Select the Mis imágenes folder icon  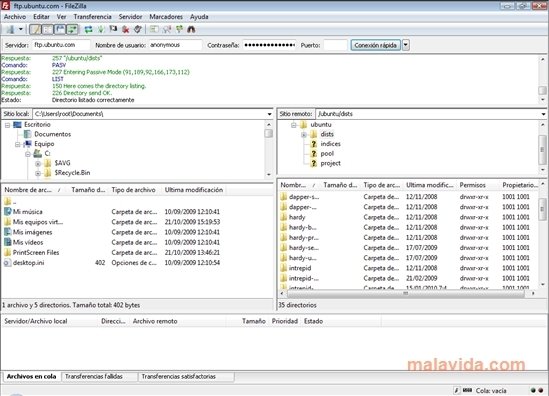coord(8,232)
